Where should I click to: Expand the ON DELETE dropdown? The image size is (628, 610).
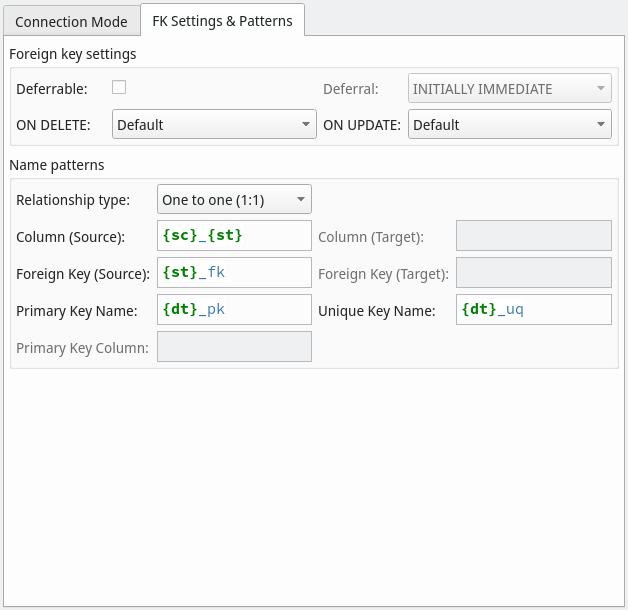214,125
